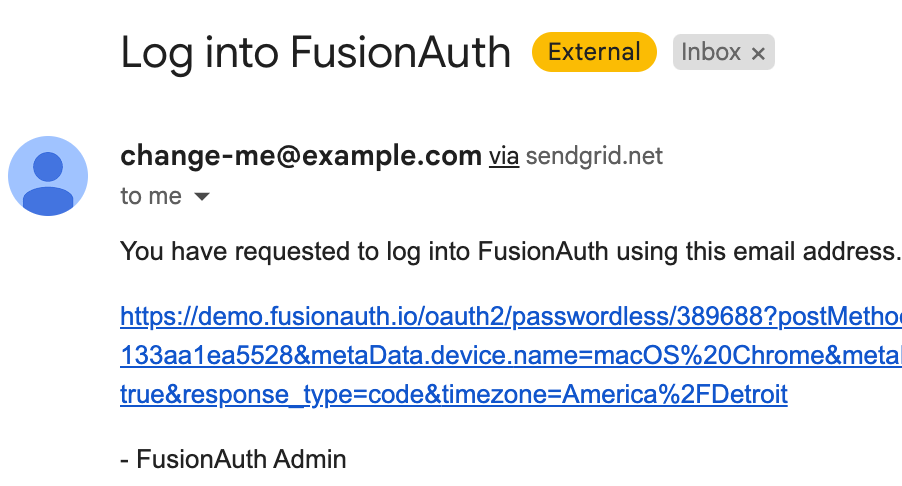Image resolution: width=902 pixels, height=486 pixels.
Task: Click sender address change-me@example.com
Action: (x=301, y=156)
